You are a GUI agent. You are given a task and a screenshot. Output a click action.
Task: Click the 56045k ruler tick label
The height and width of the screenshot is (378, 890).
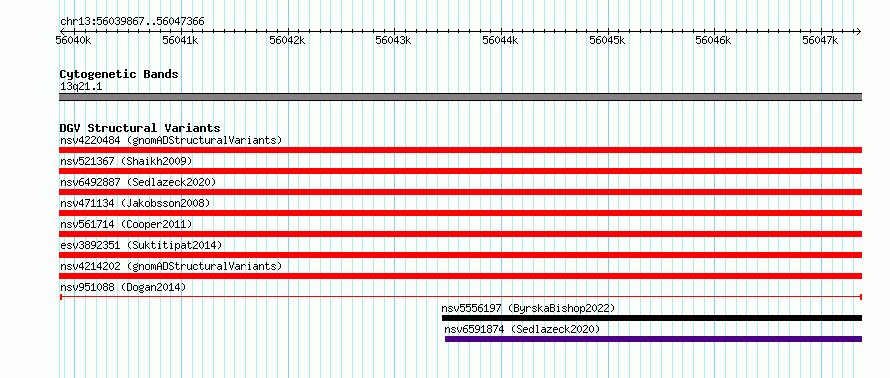pos(607,40)
